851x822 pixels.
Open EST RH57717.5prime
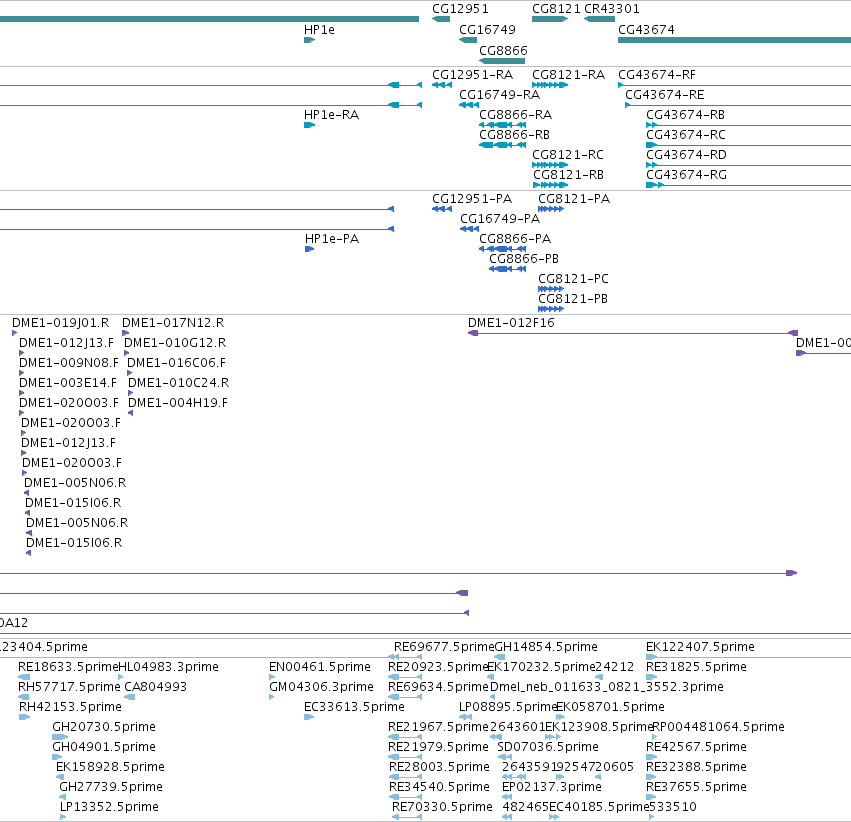click(x=69, y=687)
